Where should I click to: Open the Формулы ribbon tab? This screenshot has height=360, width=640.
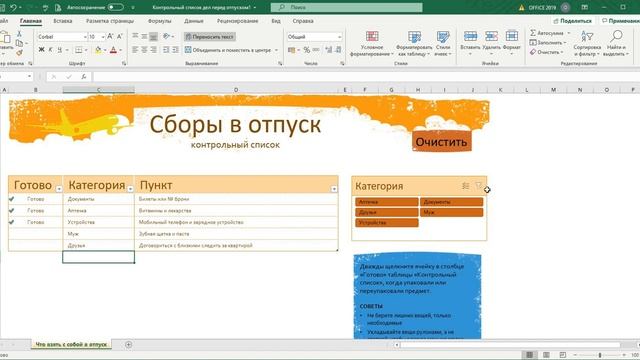(x=160, y=21)
